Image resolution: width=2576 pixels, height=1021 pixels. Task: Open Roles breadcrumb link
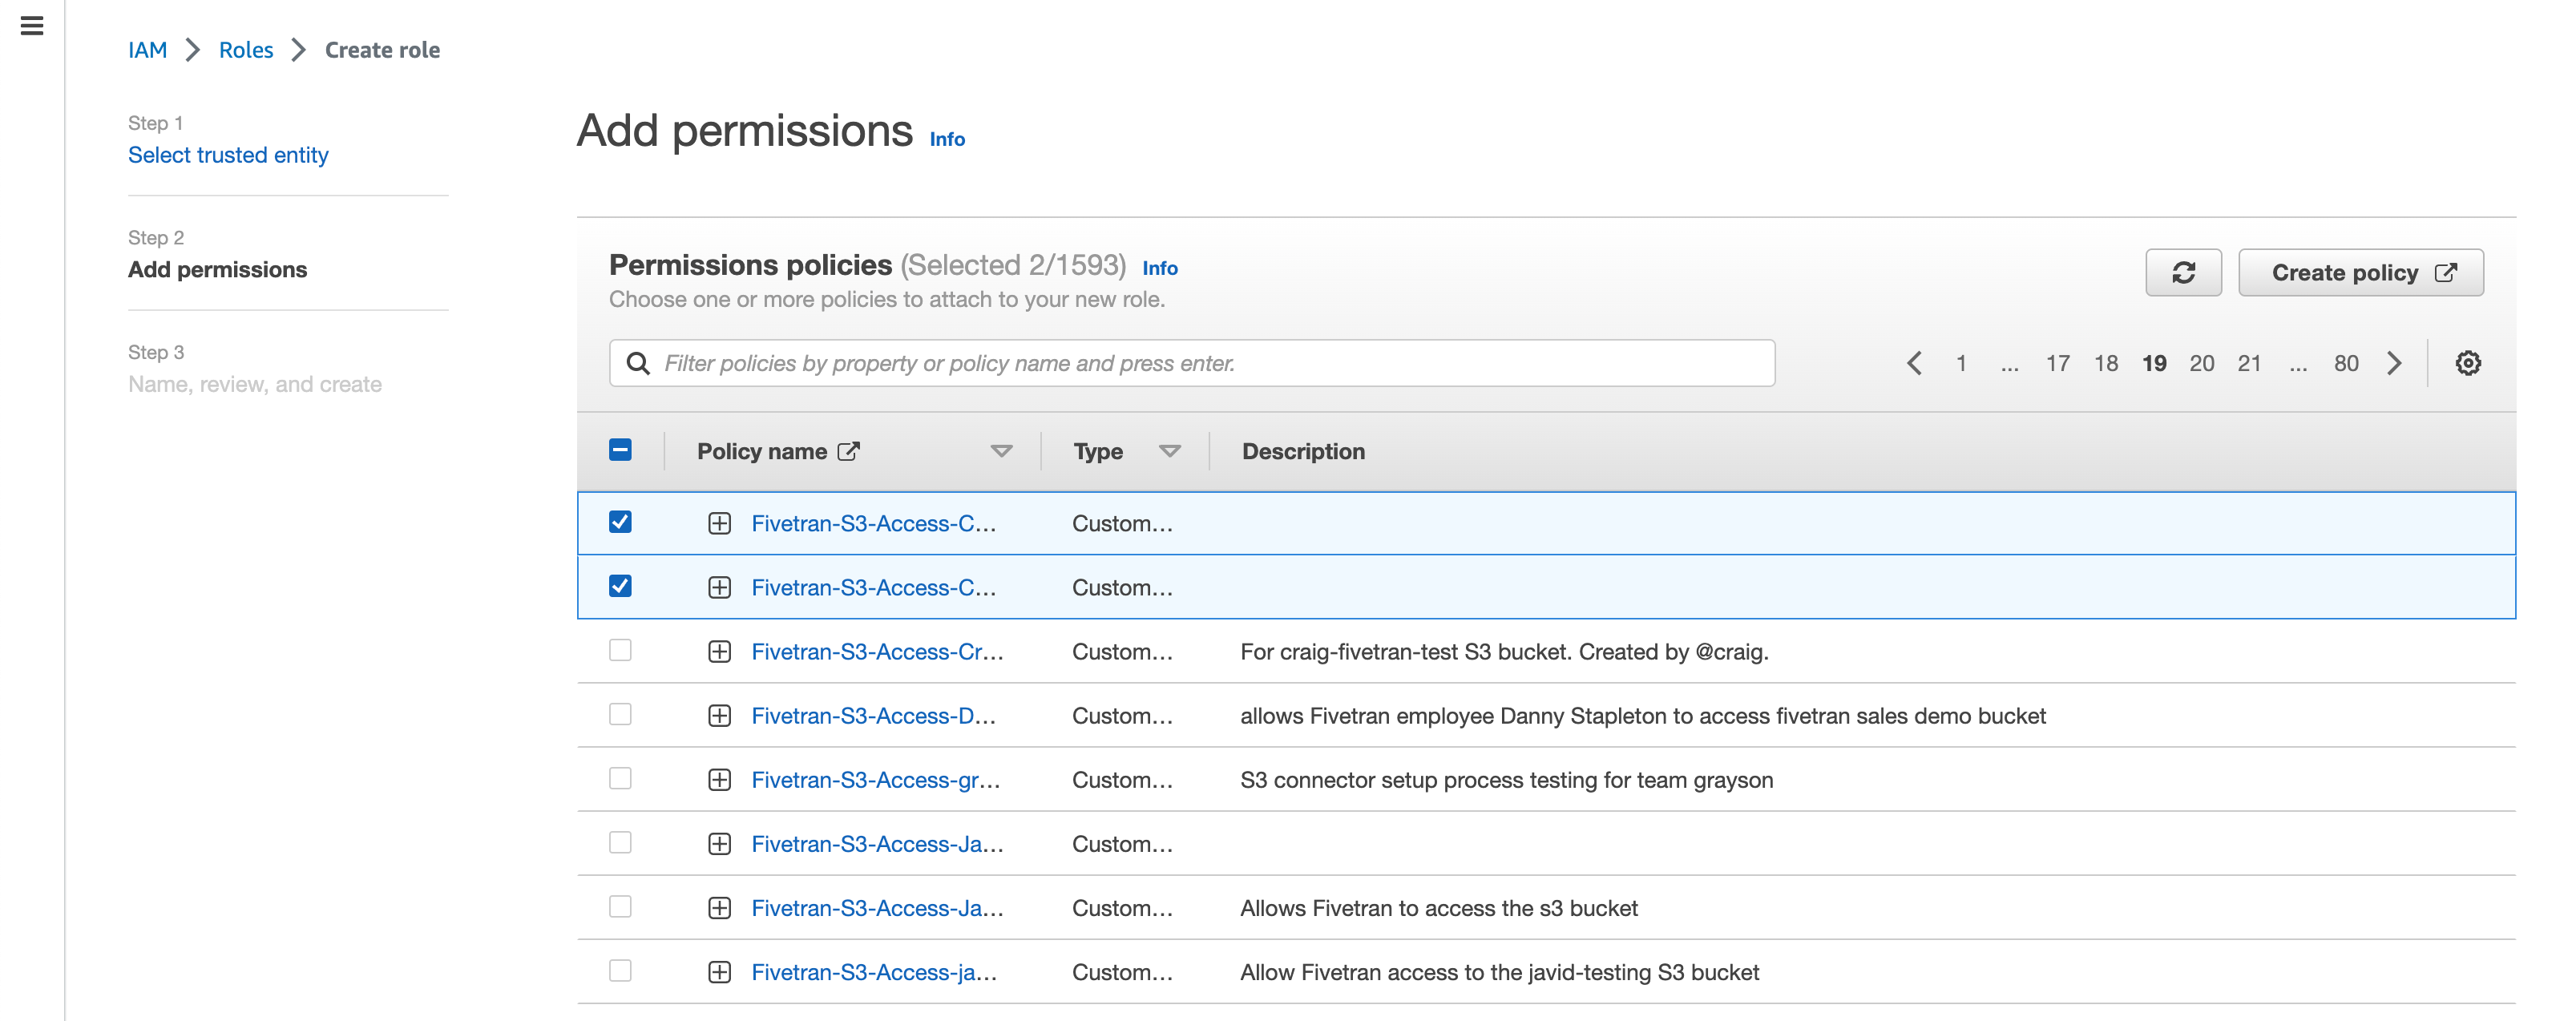(246, 50)
